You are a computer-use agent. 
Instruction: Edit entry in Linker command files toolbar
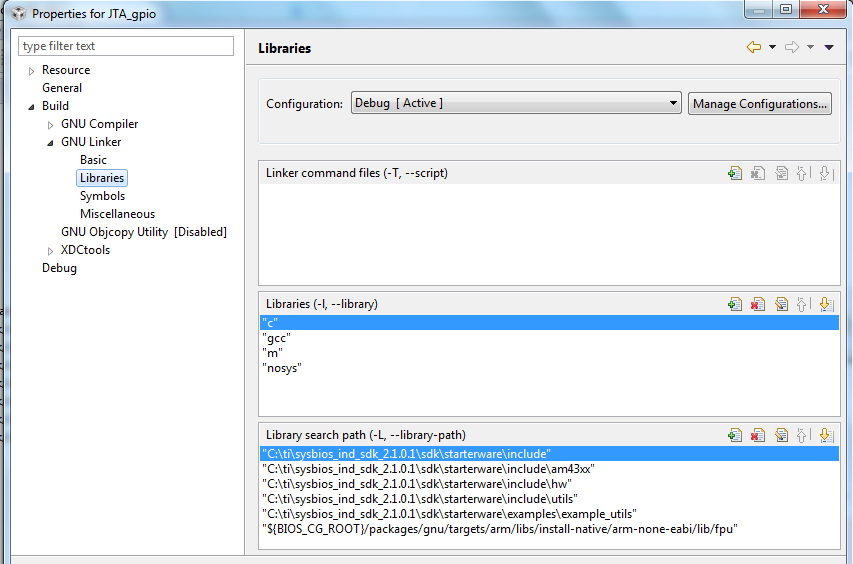pos(782,173)
